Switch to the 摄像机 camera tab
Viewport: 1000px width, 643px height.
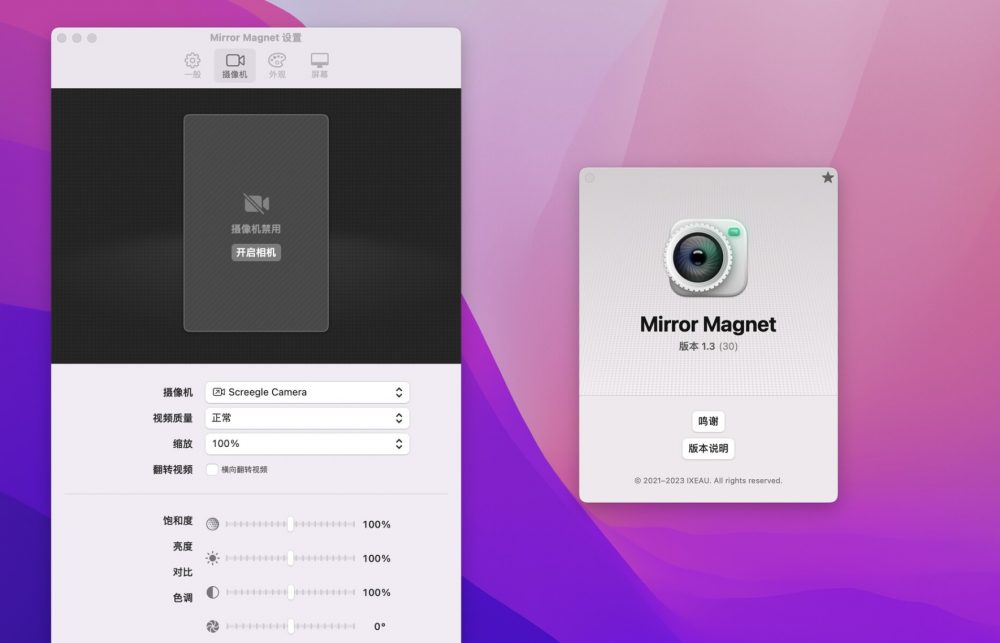235,66
